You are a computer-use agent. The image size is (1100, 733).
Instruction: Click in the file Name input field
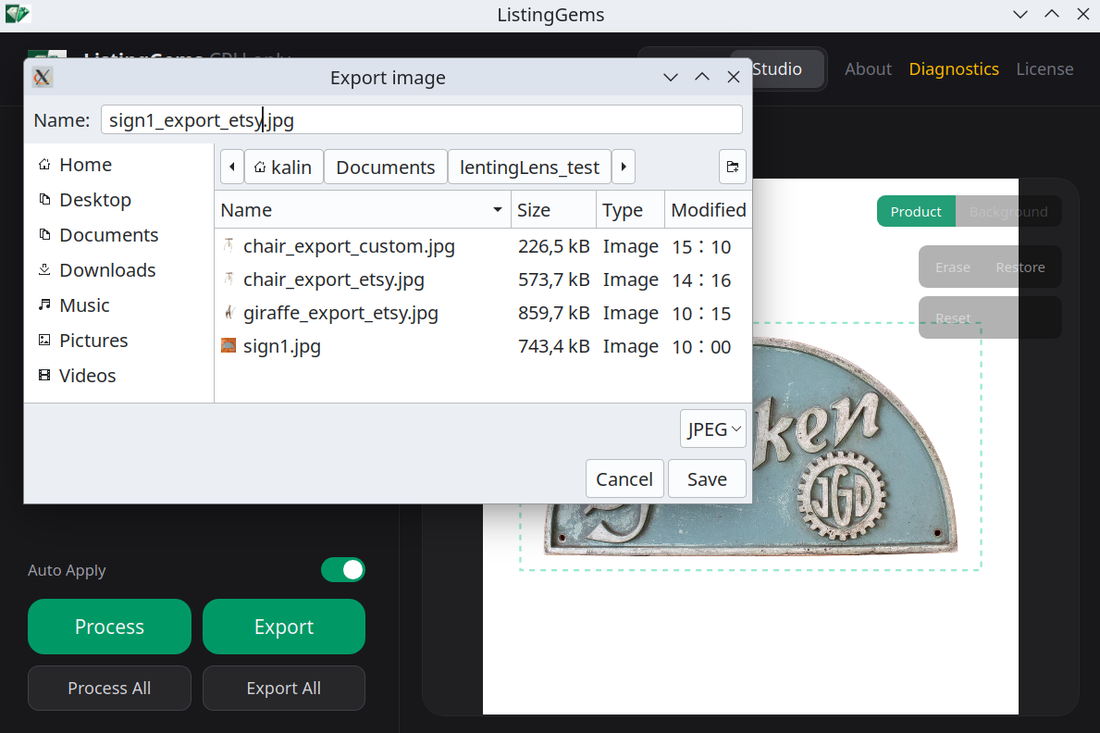421,120
